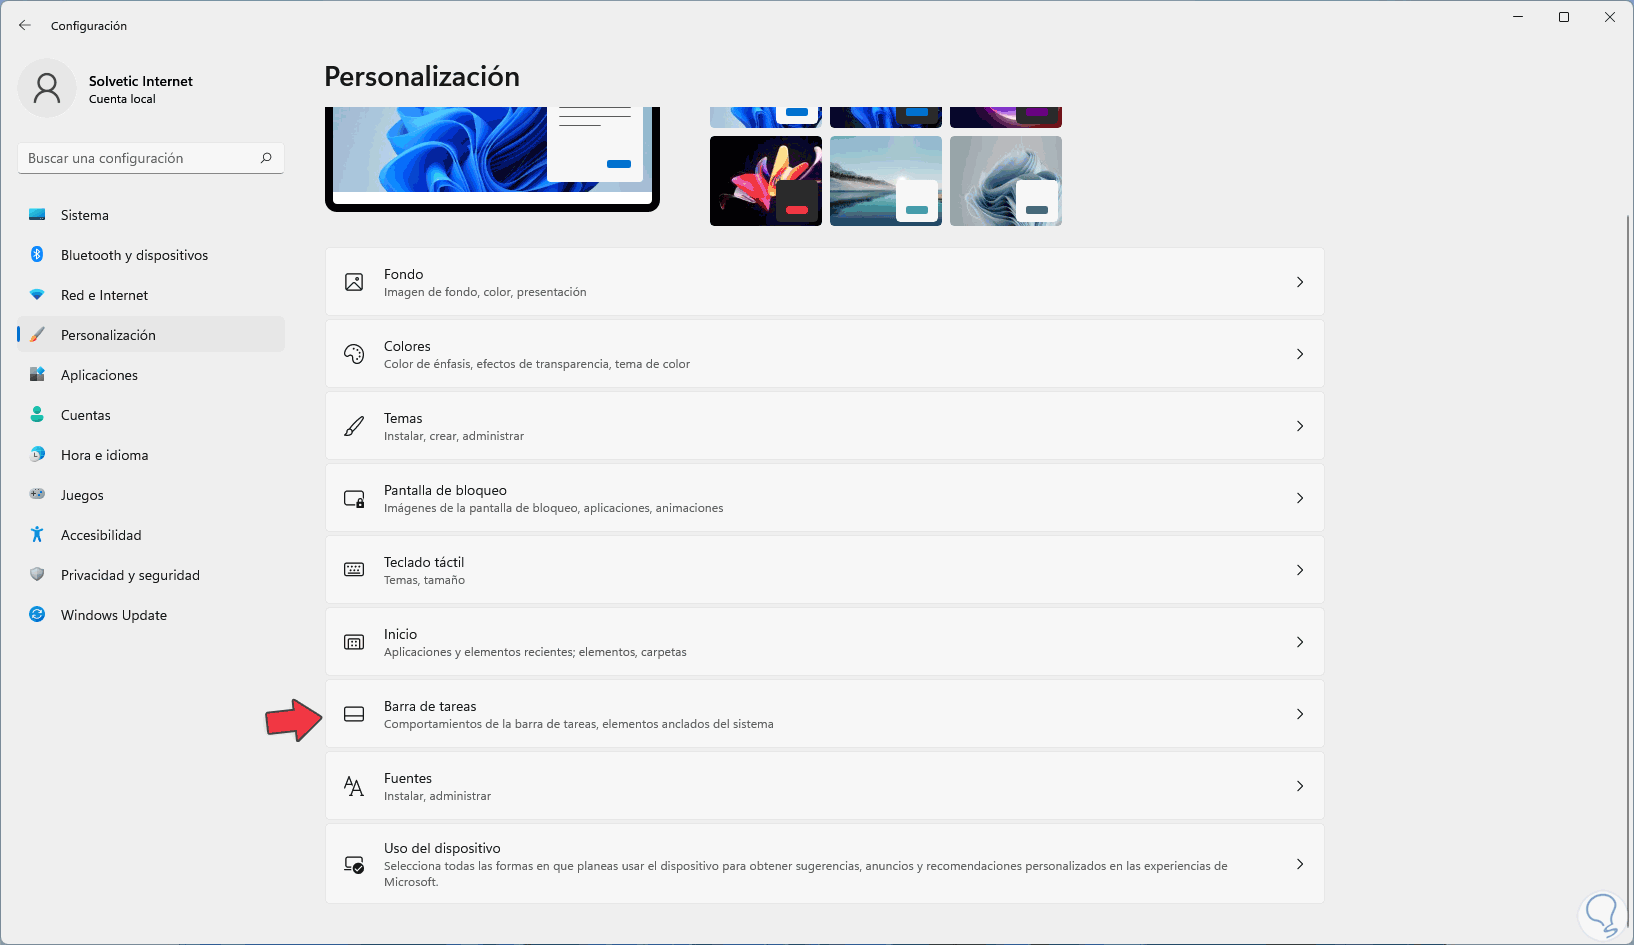Viewport: 1634px width, 945px height.
Task: Click the Aplicaciones icon in sidebar
Action: [37, 375]
